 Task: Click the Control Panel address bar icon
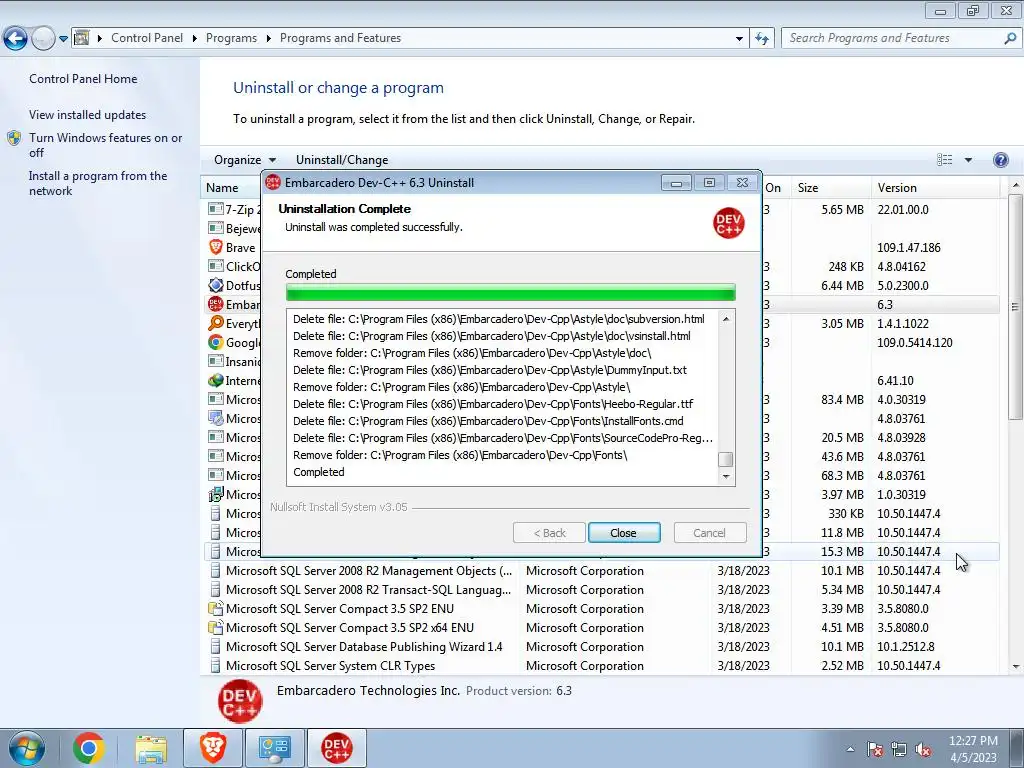[x=82, y=38]
